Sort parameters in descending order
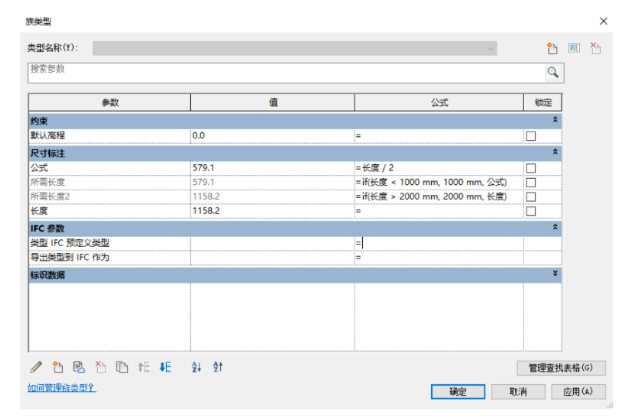625x419 pixels. tap(218, 367)
